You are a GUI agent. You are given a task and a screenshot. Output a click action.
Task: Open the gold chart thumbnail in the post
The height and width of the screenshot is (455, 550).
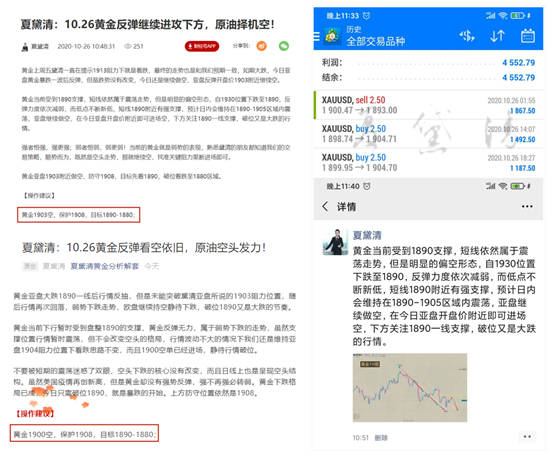coord(410,387)
